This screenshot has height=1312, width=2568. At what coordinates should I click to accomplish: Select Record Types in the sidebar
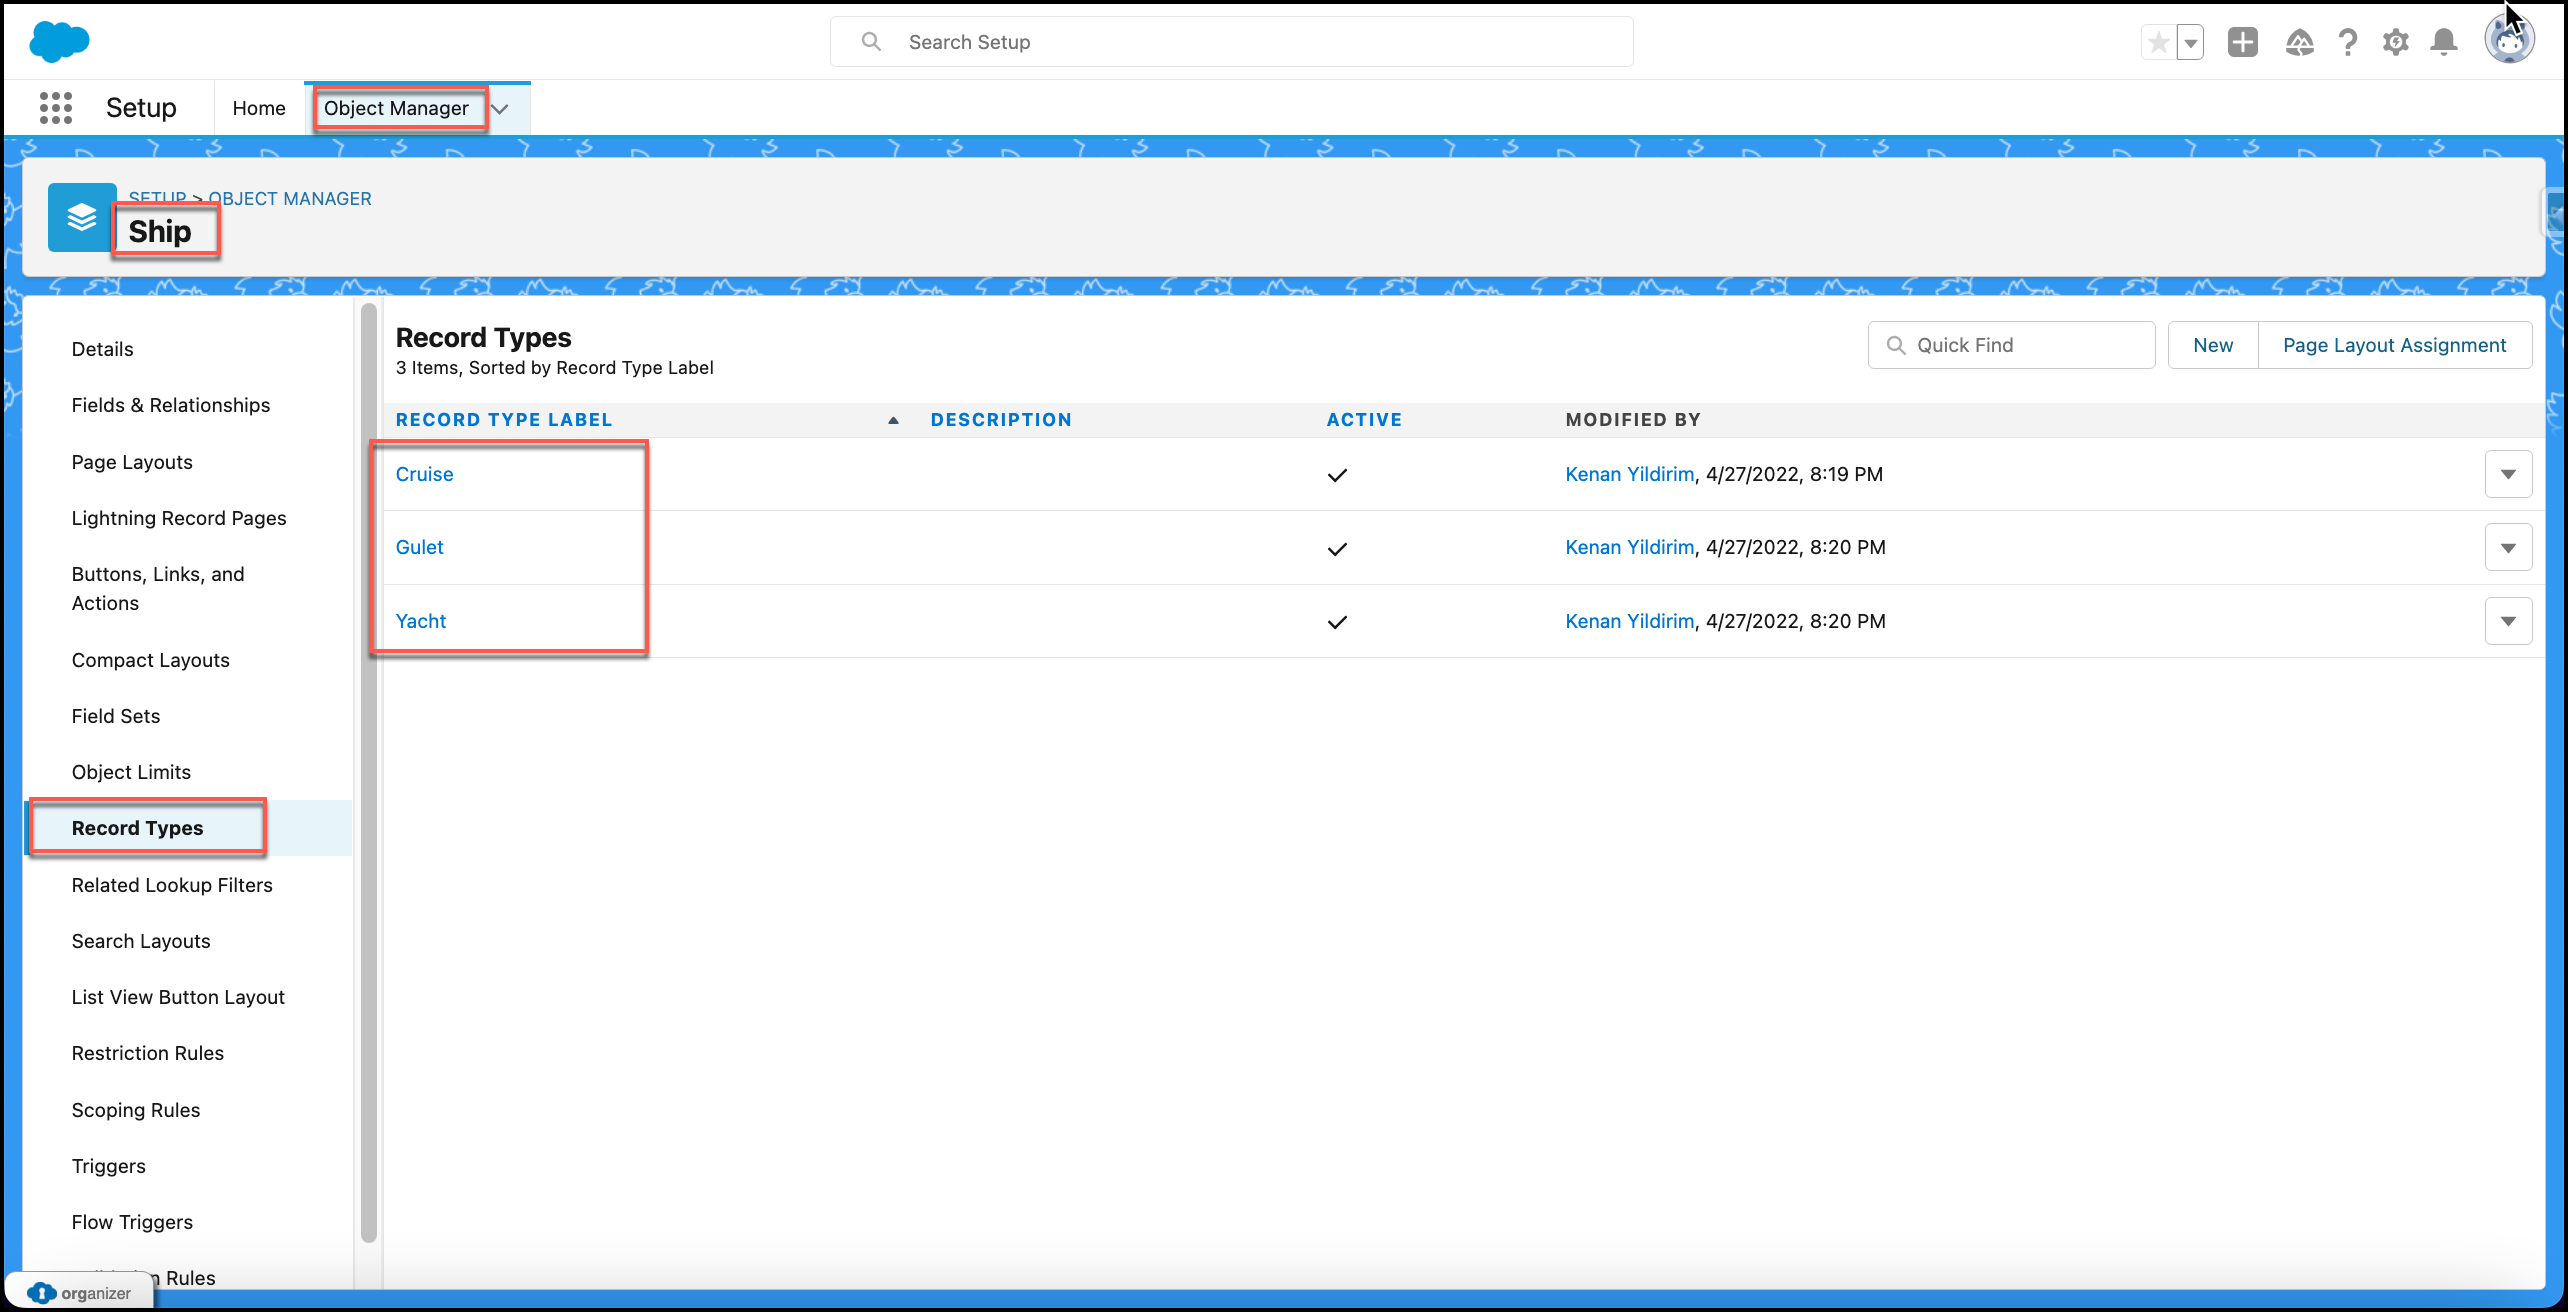point(138,828)
